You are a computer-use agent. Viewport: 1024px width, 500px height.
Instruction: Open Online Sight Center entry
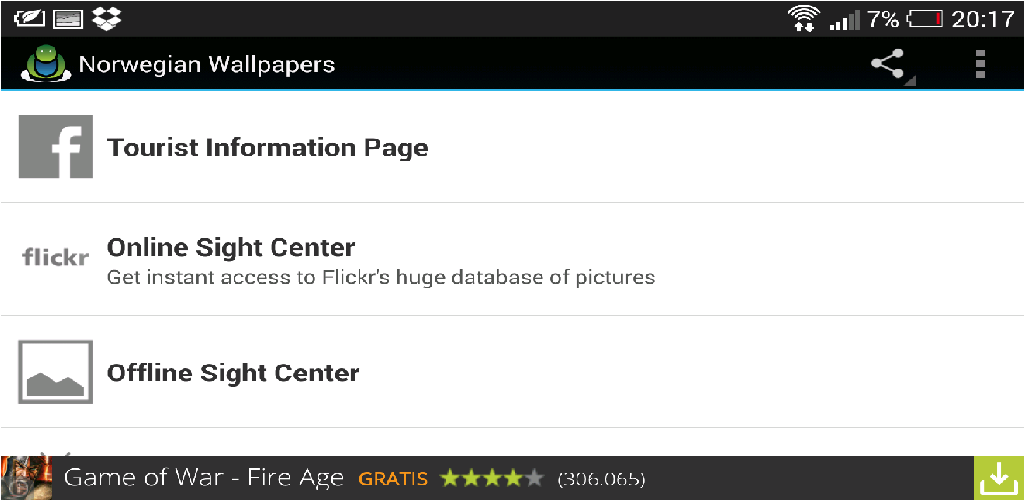point(231,247)
